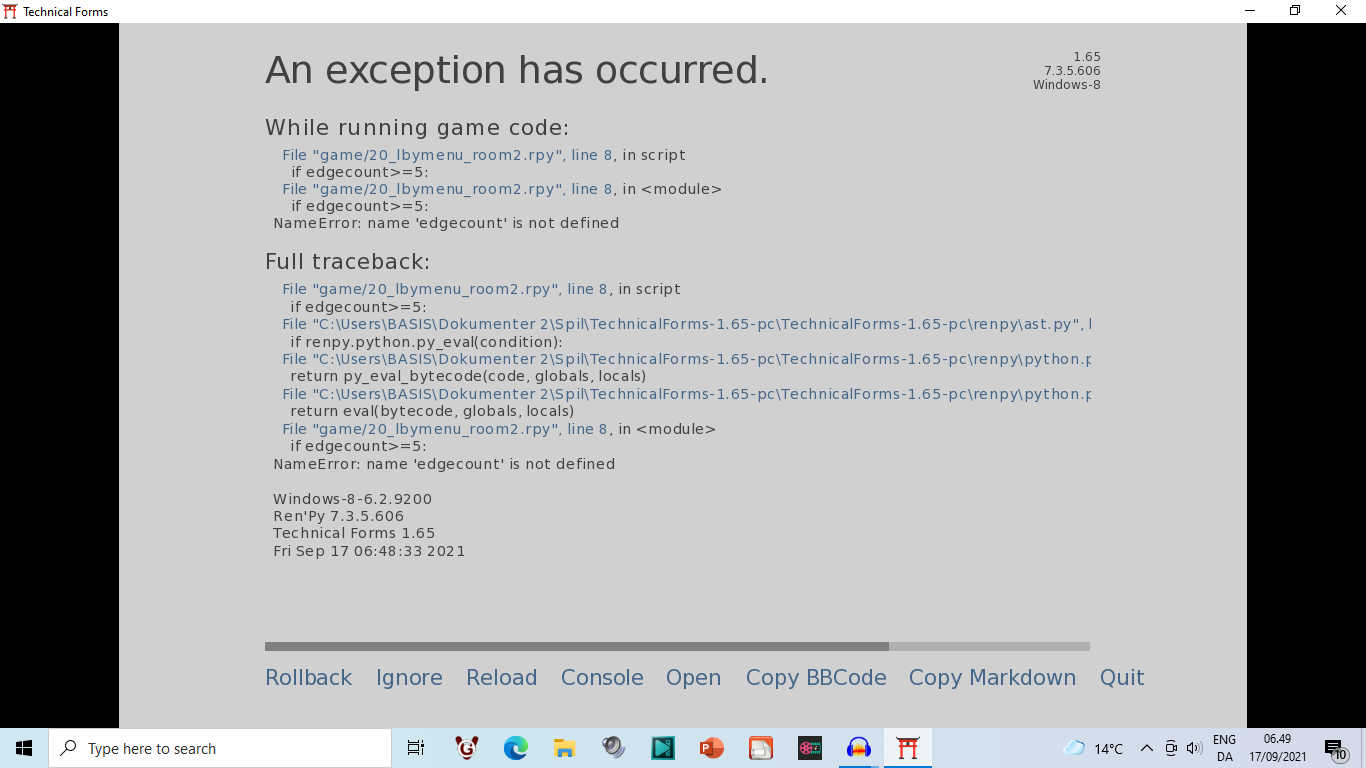Show hidden system tray icons
The width and height of the screenshot is (1366, 768).
point(1147,748)
